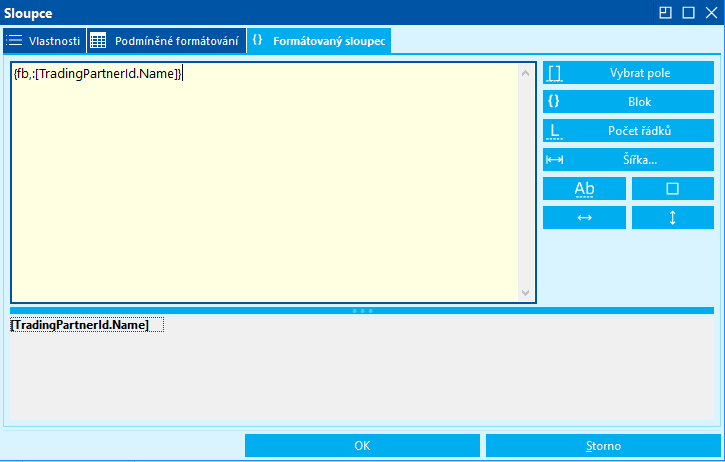Maximize the Sloupce window
725x462 pixels.
688,12
